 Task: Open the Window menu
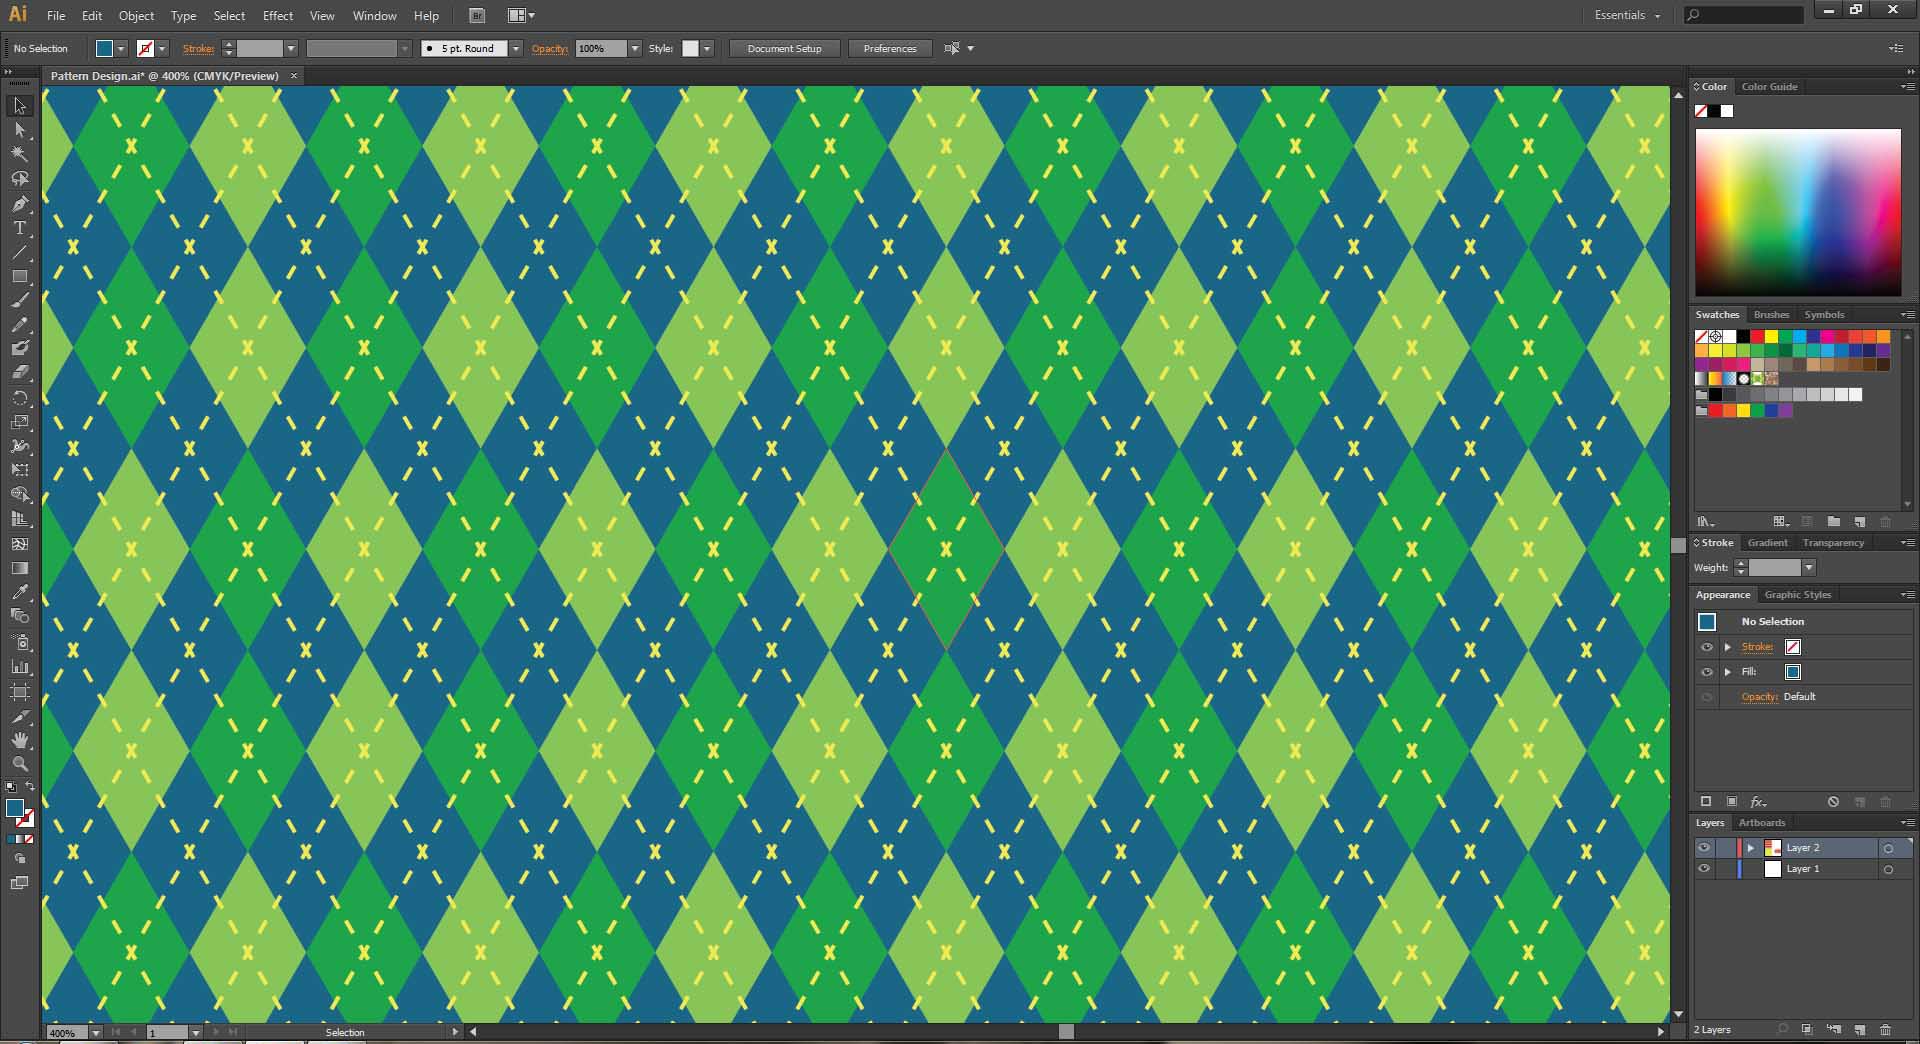coord(374,15)
